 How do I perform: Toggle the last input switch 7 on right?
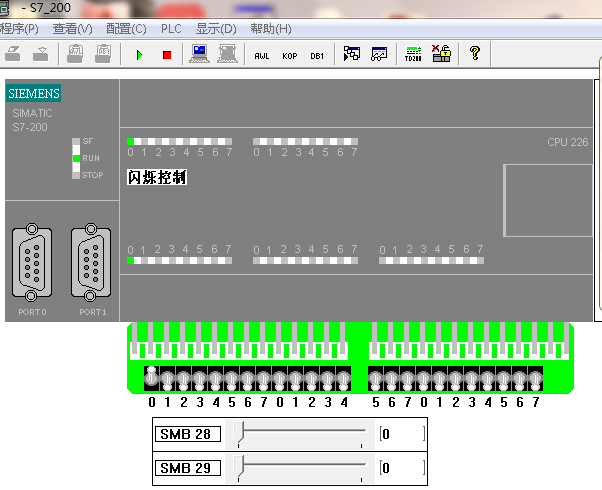pos(535,379)
